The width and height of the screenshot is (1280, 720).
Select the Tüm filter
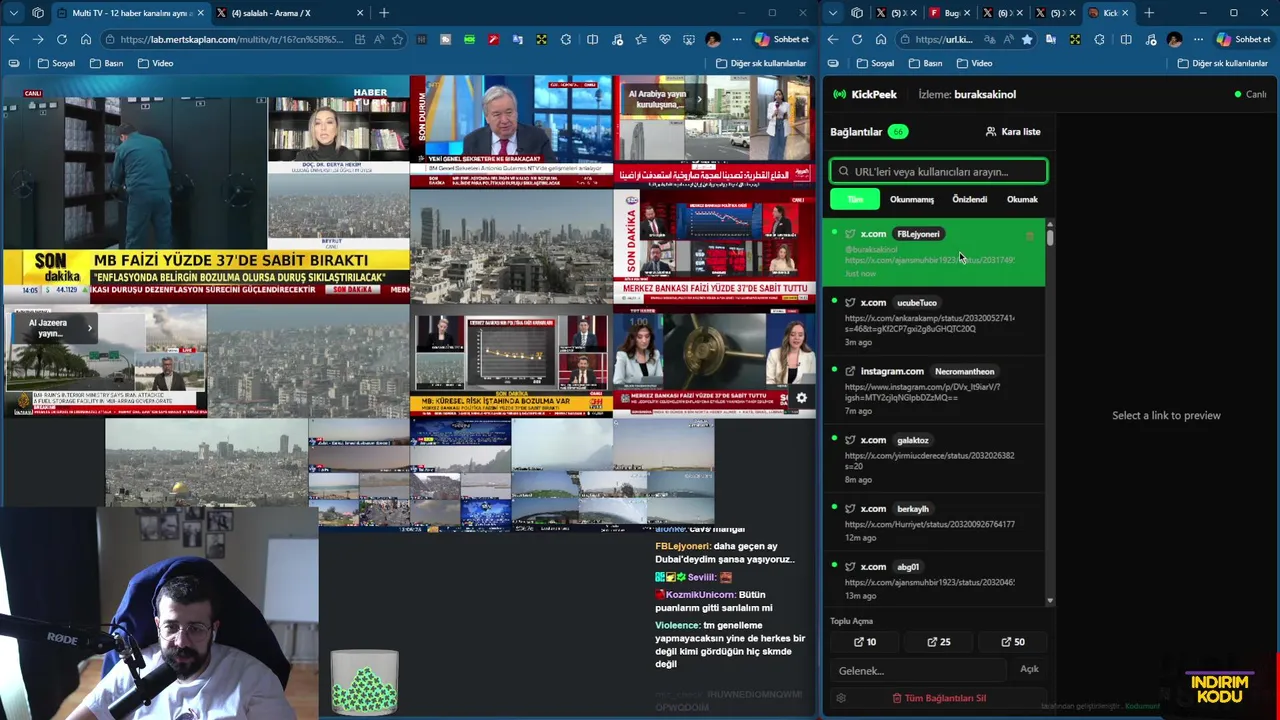point(855,199)
